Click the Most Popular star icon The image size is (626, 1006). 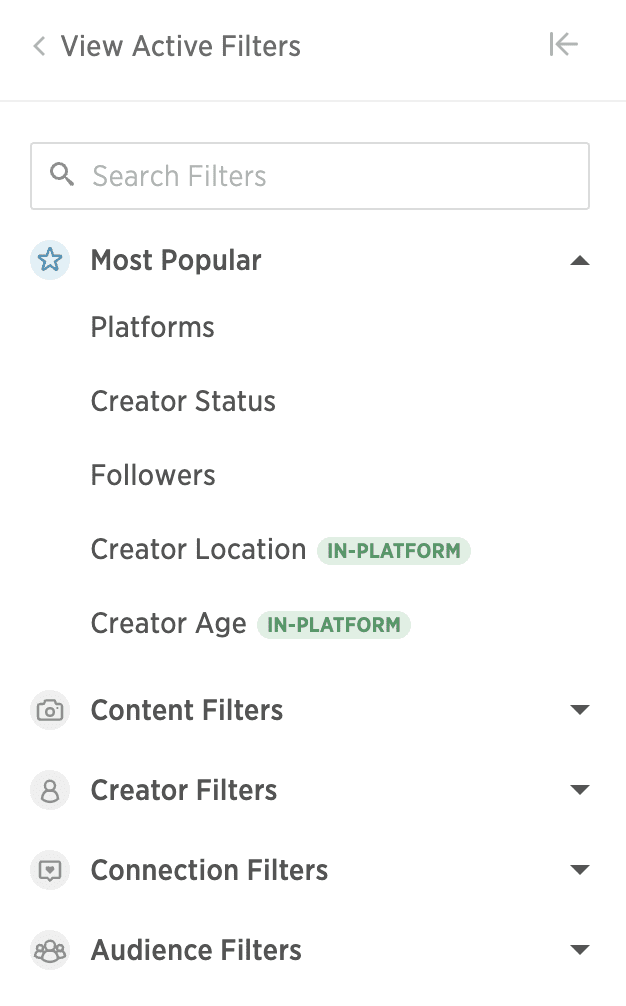pos(50,260)
